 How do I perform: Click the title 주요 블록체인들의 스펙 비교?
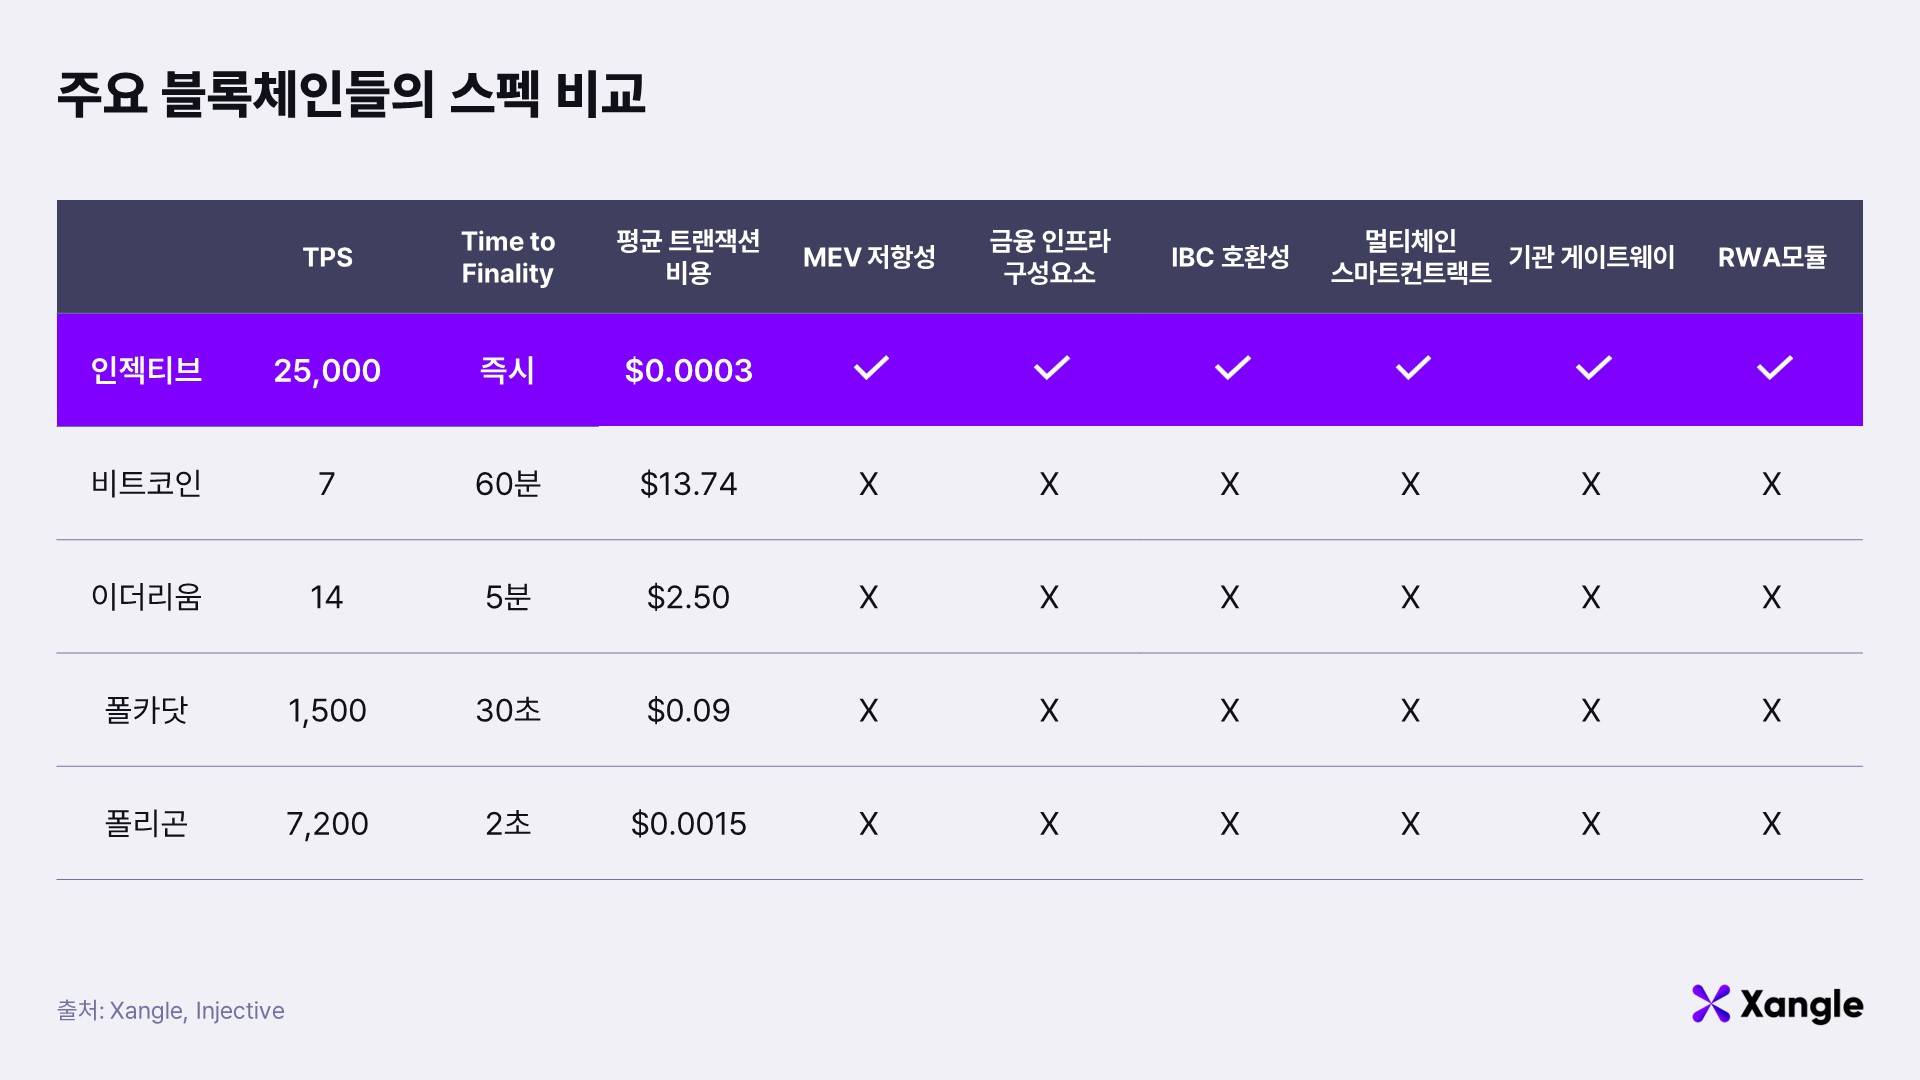click(x=351, y=95)
